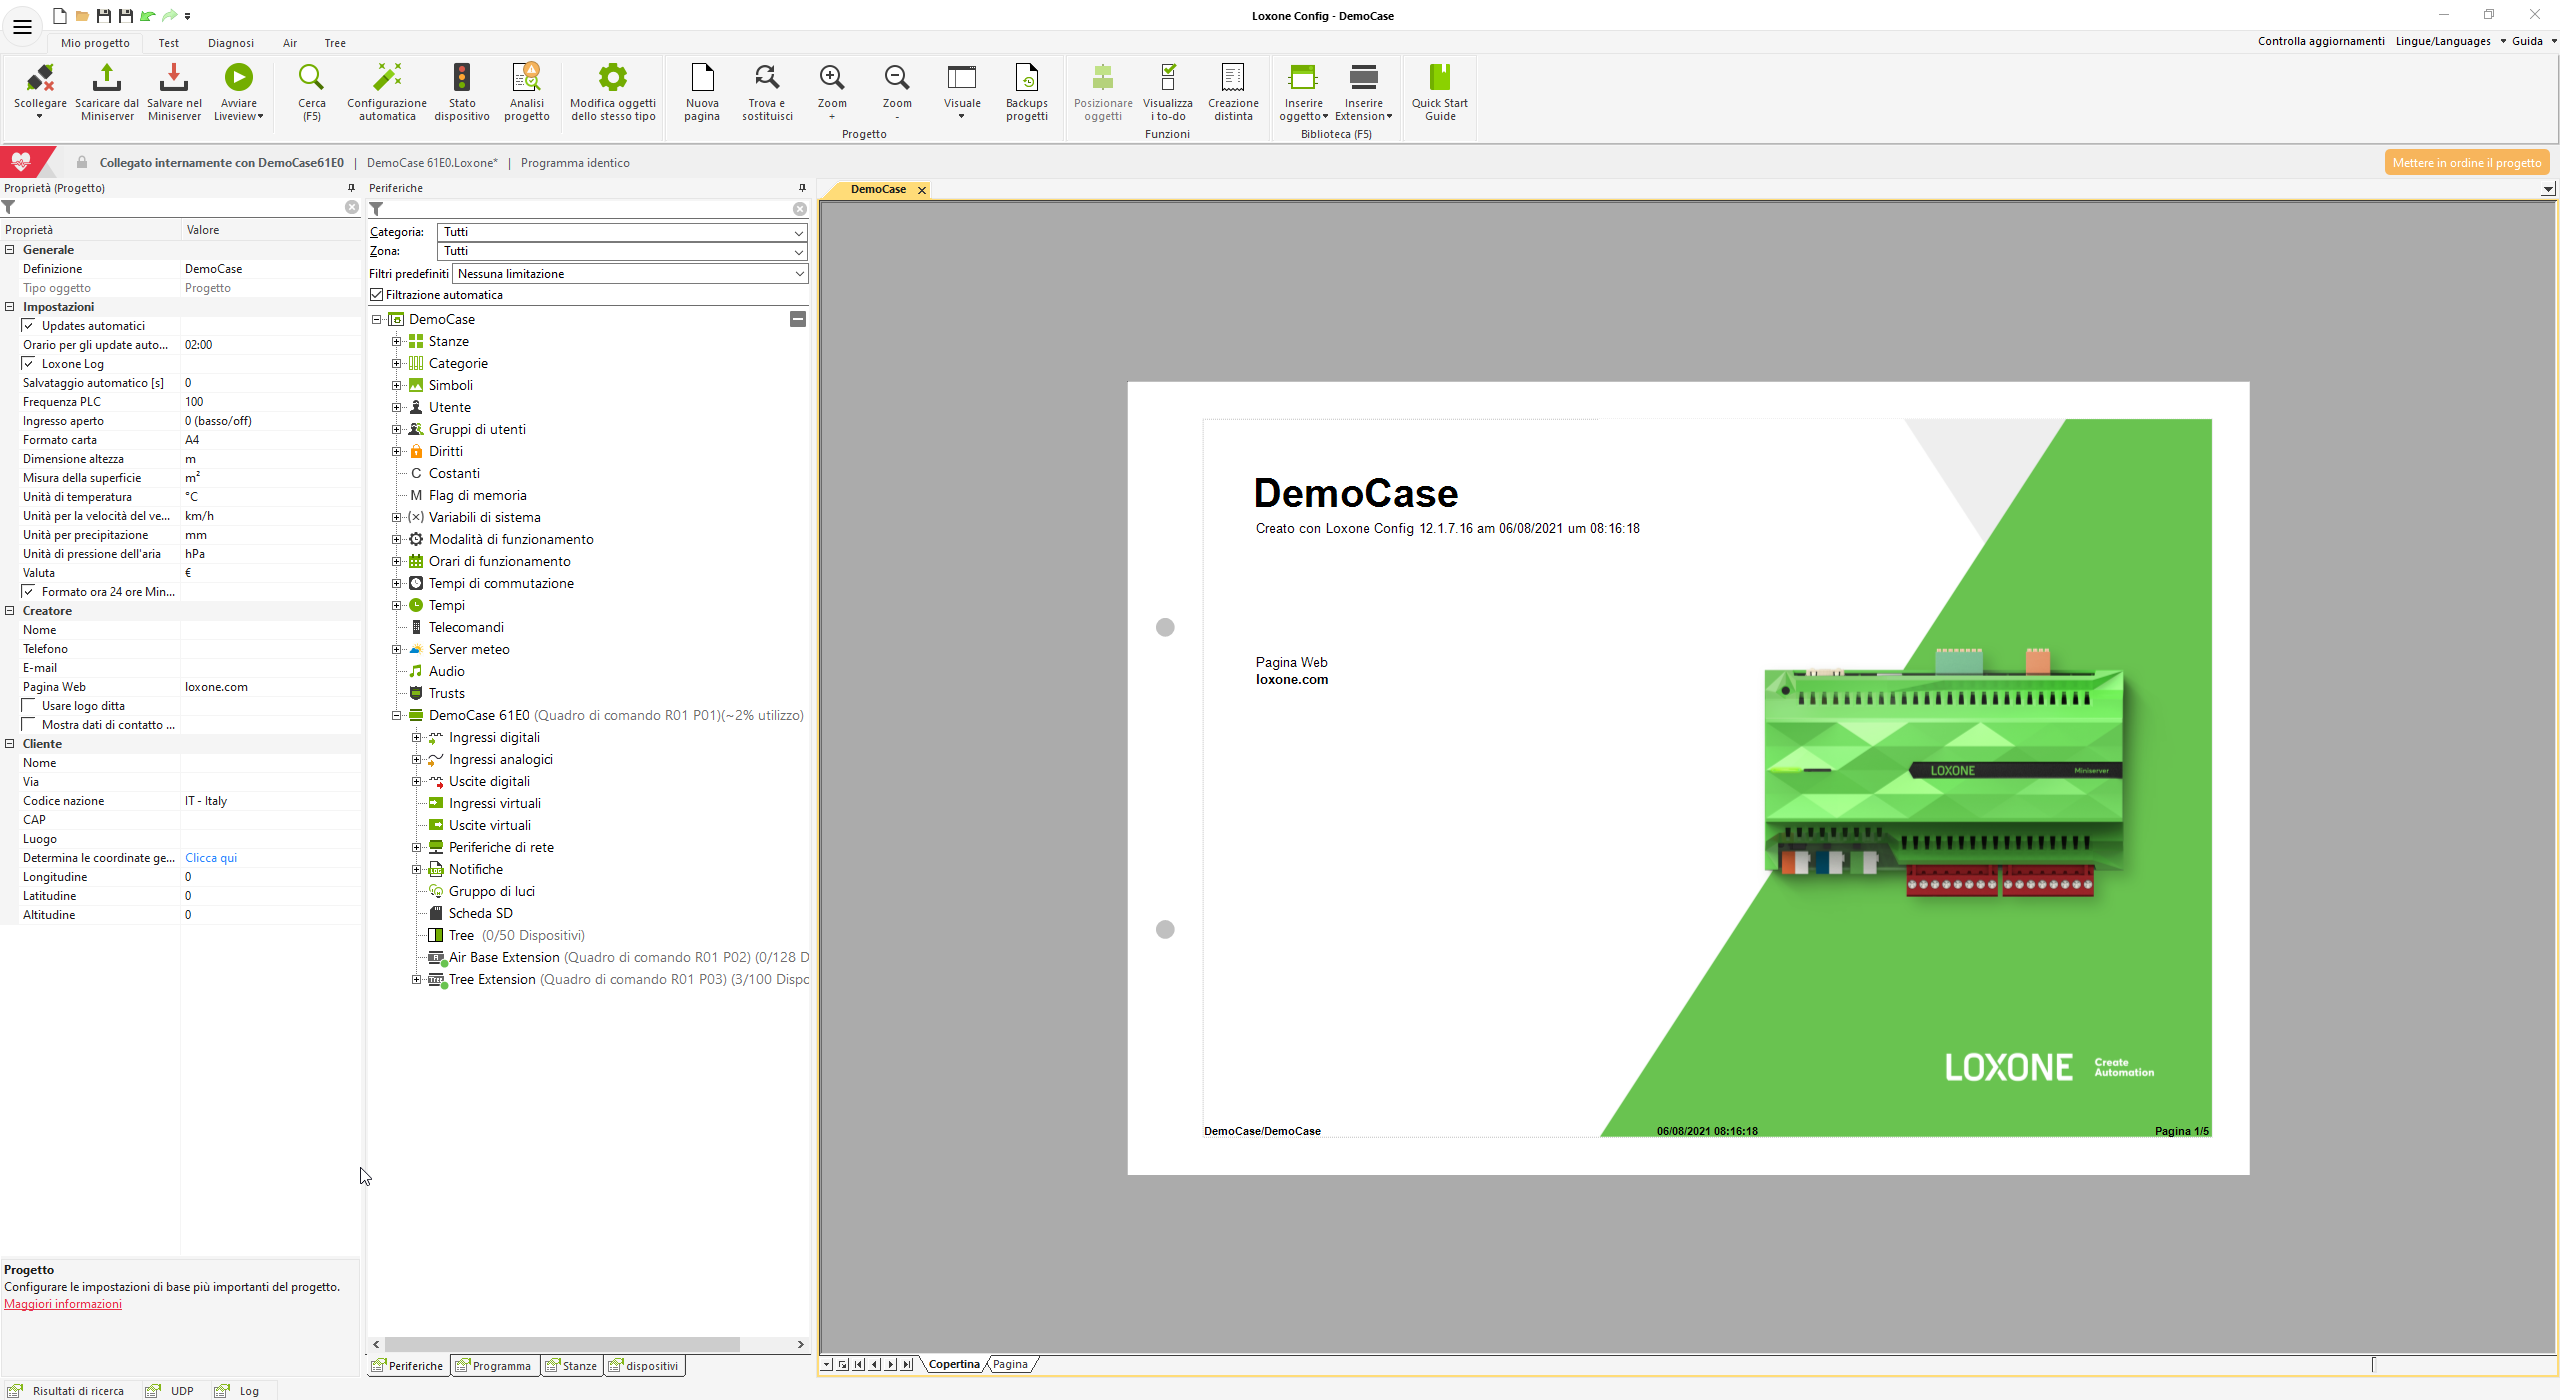Viewport: 2560px width, 1400px height.
Task: Open Quick Start Guide
Action: click(1439, 78)
